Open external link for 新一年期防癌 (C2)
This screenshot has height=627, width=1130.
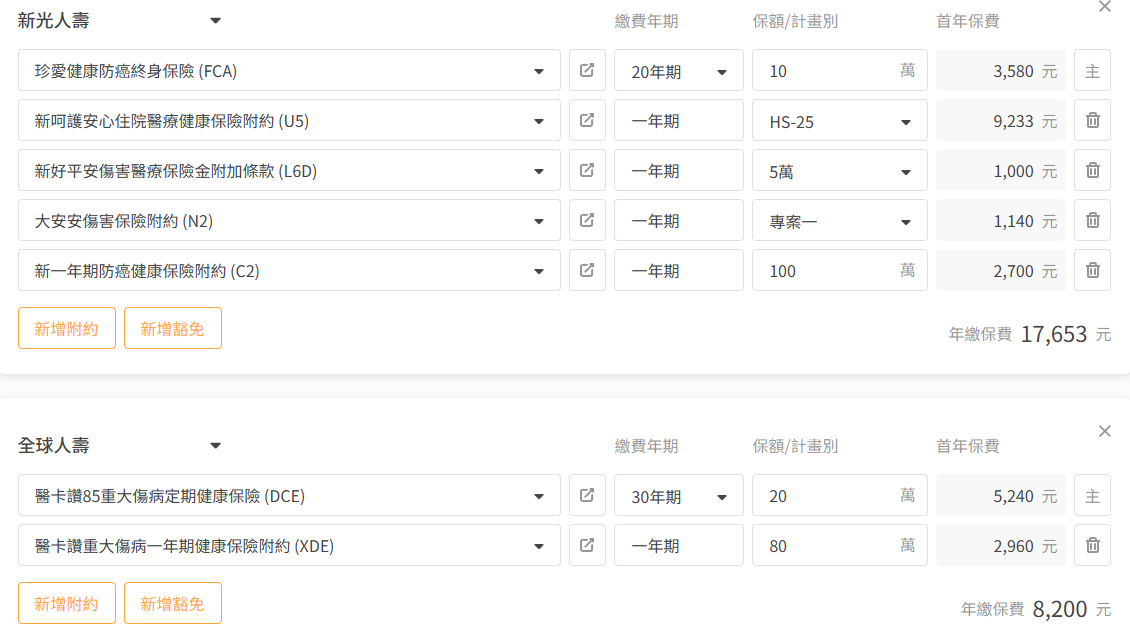coord(587,270)
